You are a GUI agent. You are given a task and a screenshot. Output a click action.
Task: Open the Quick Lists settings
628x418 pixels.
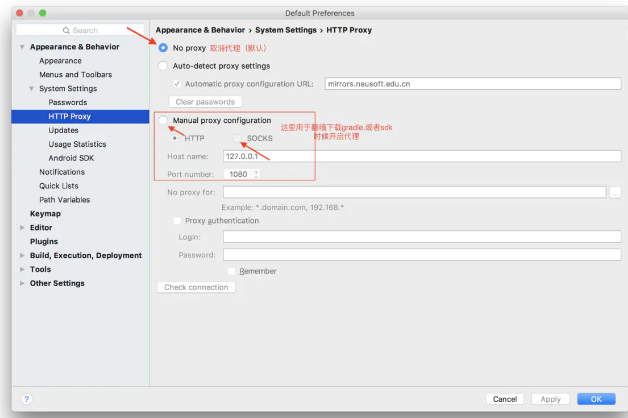point(59,186)
